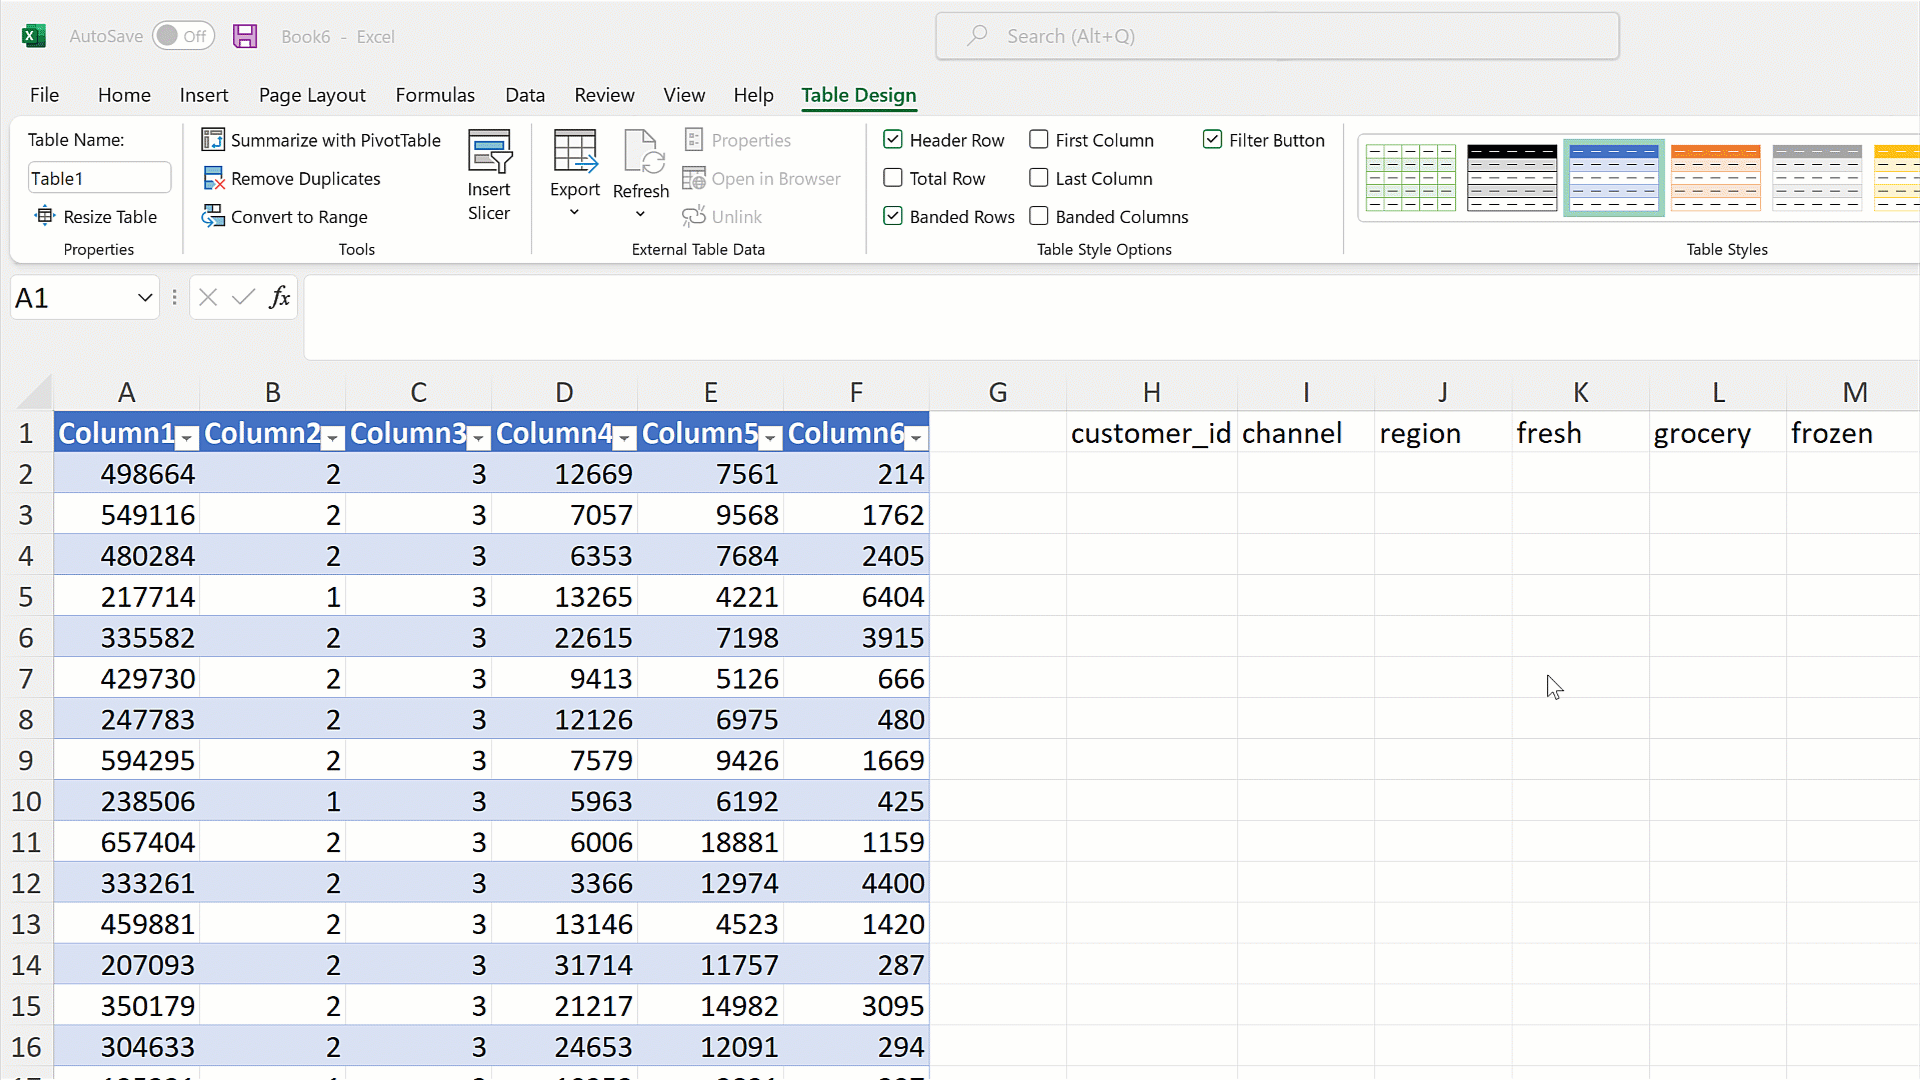The image size is (1920, 1080).
Task: Expand the Export dropdown arrow
Action: click(x=574, y=212)
